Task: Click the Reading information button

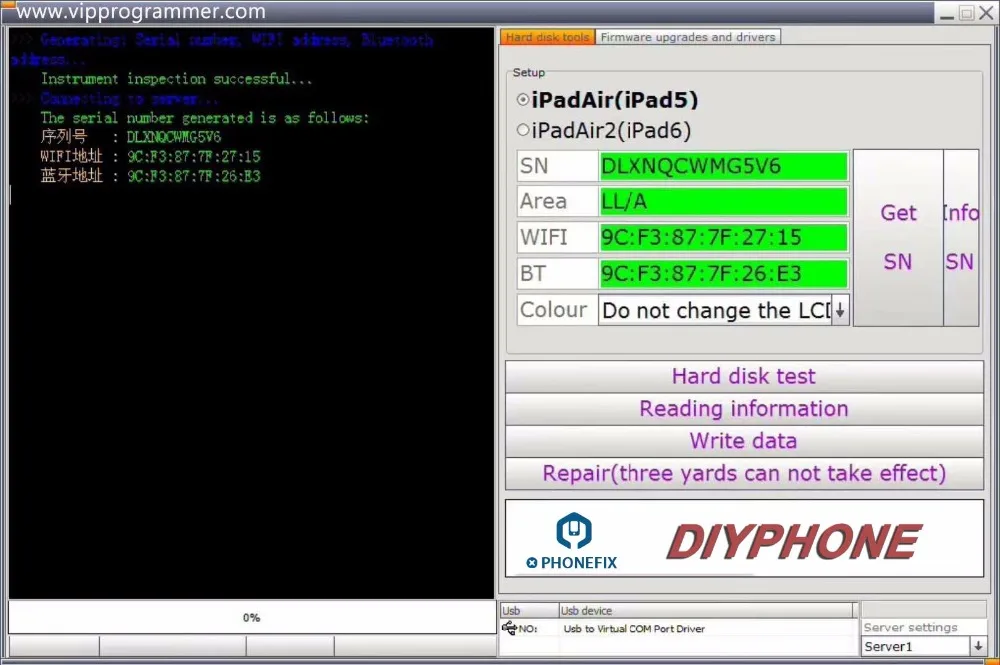Action: [744, 409]
